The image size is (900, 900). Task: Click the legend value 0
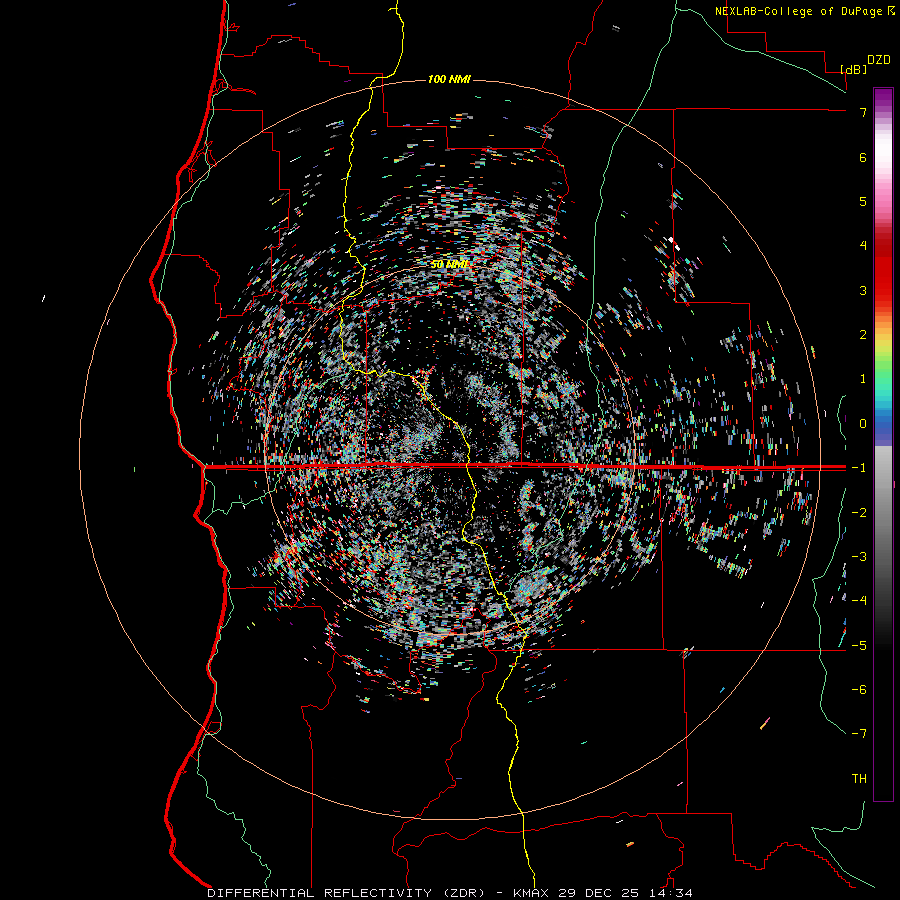pyautogui.click(x=863, y=424)
